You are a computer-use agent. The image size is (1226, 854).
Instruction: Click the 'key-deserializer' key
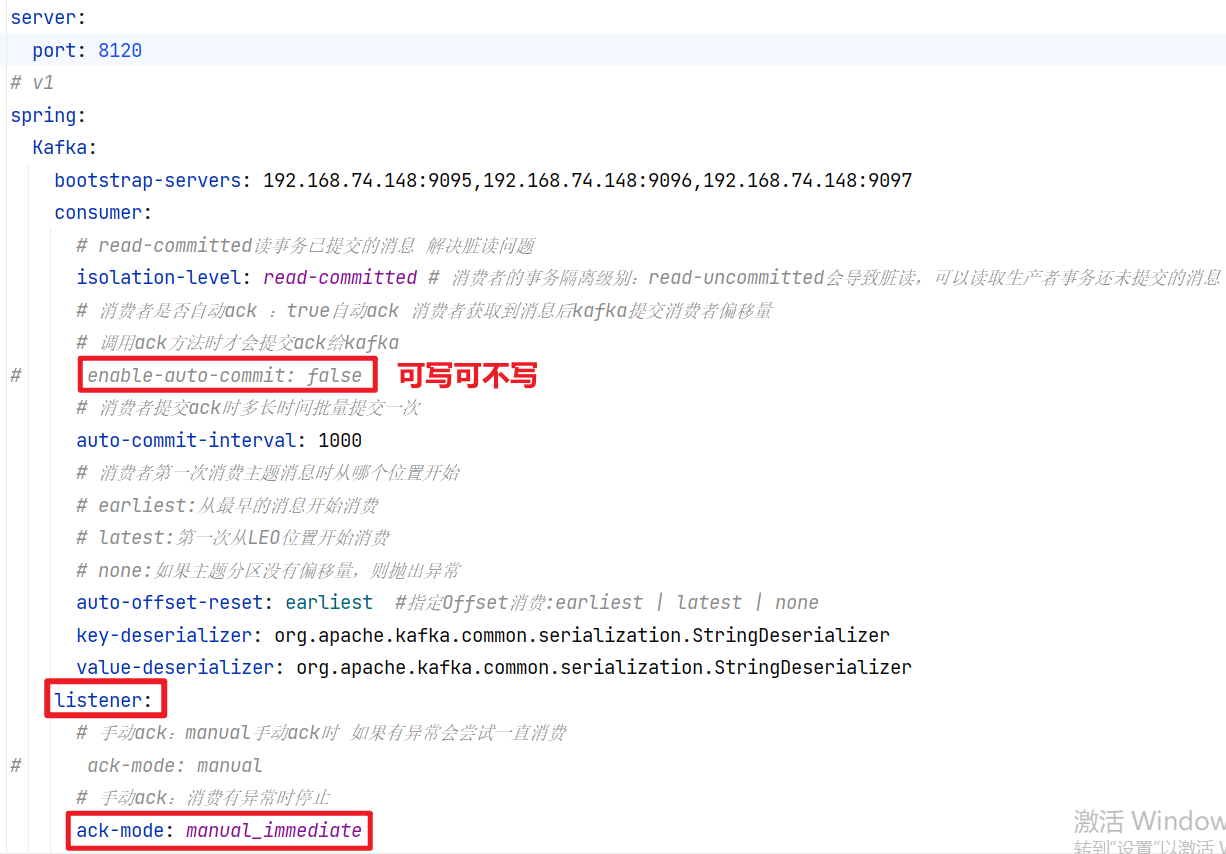pos(164,635)
